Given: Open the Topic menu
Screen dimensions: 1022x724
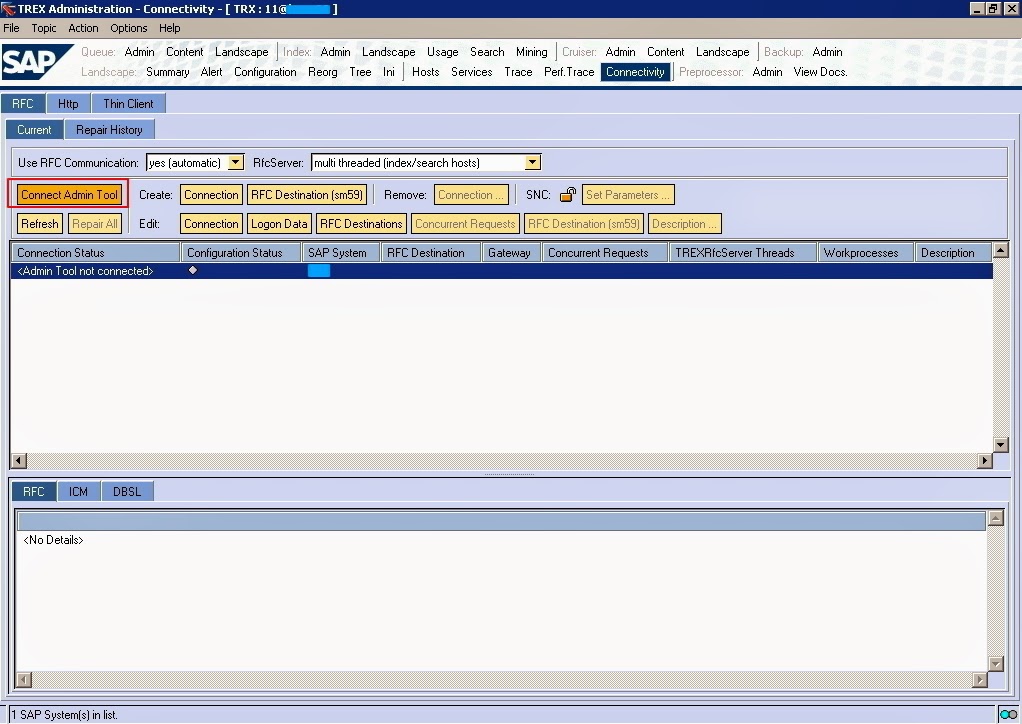Looking at the screenshot, I should [44, 28].
